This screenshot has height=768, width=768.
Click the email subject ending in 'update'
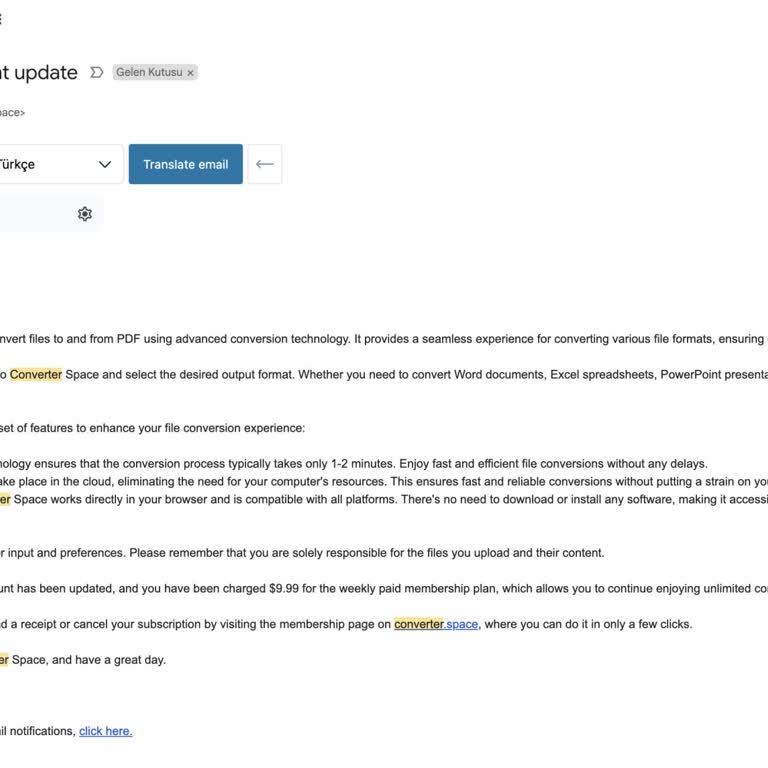(x=39, y=72)
